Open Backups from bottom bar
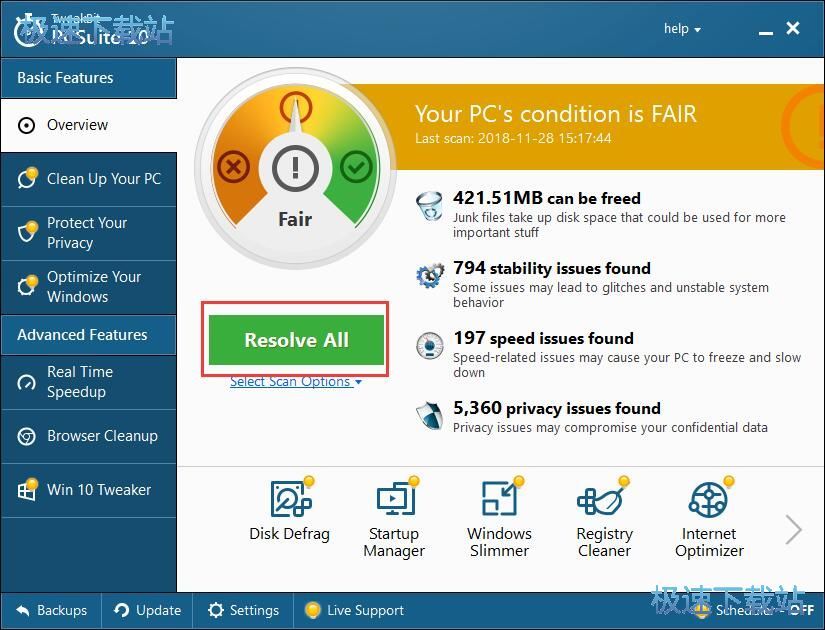 coord(51,611)
